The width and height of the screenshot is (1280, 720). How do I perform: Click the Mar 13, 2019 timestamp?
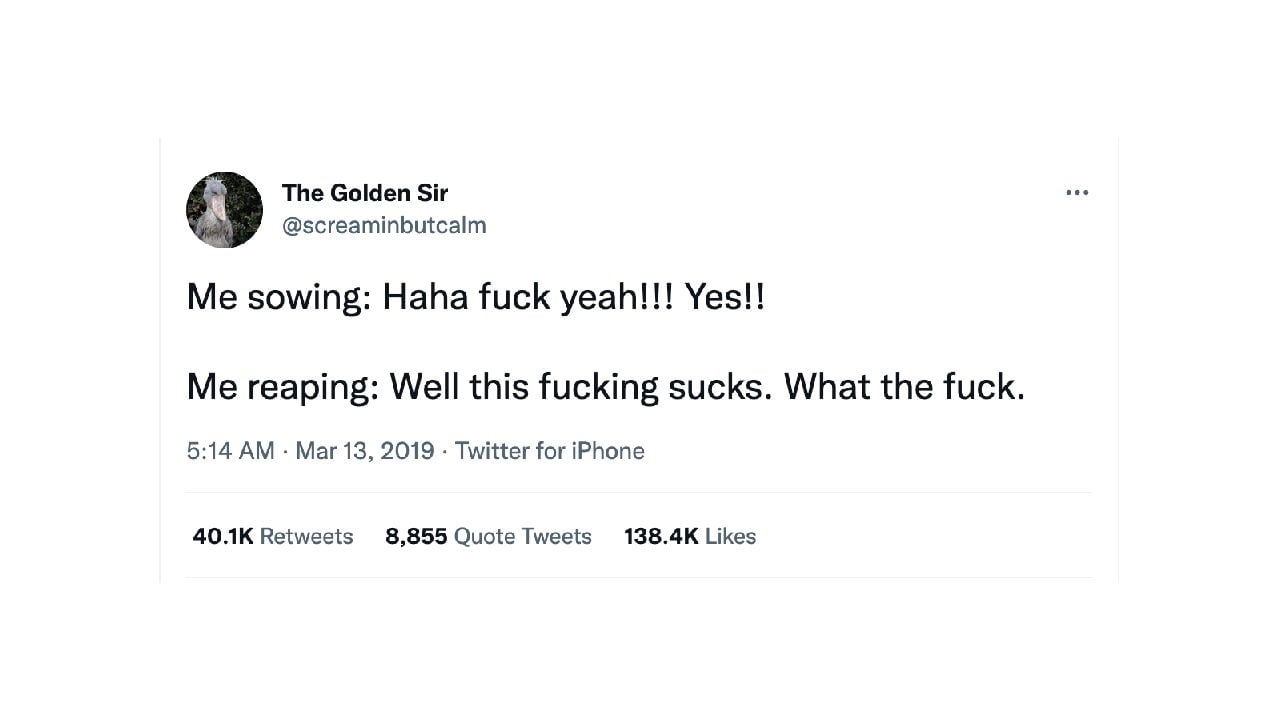tap(364, 451)
